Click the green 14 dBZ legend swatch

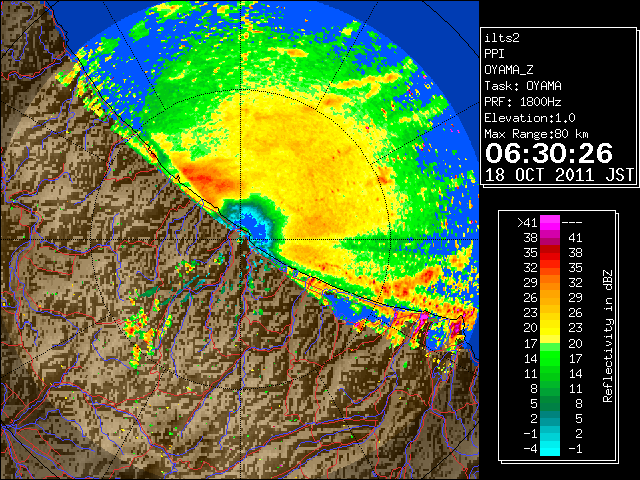(x=550, y=358)
